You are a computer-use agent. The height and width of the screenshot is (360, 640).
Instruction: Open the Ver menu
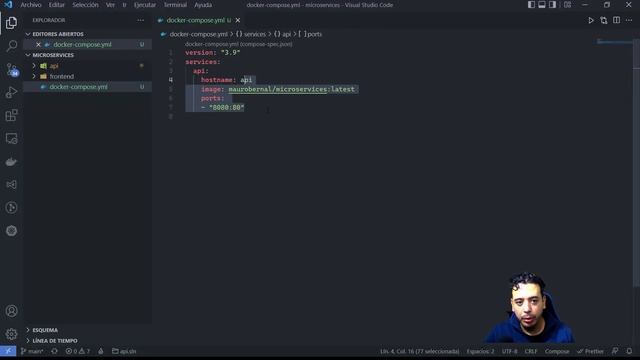110,5
